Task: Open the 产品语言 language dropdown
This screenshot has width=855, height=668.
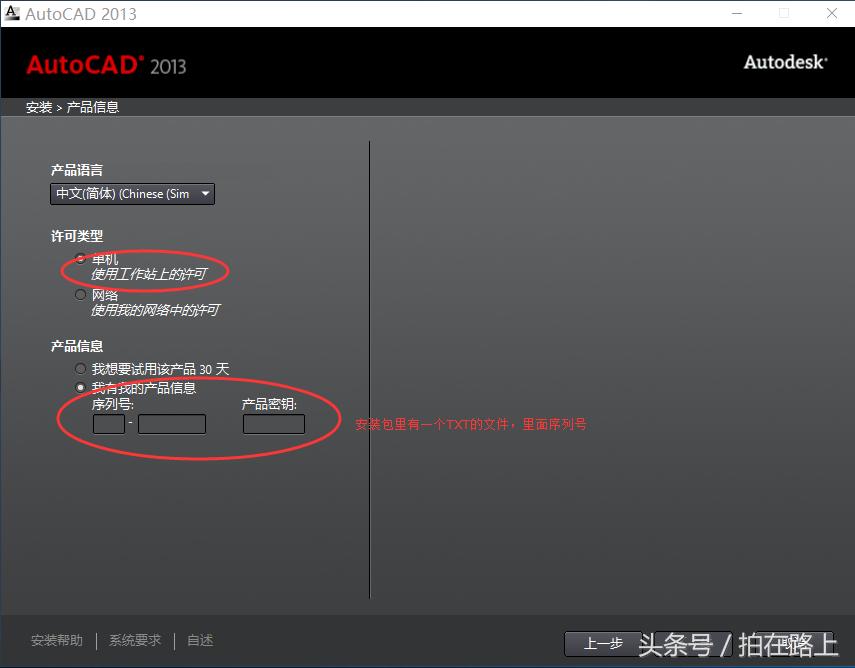Action: pos(132,193)
